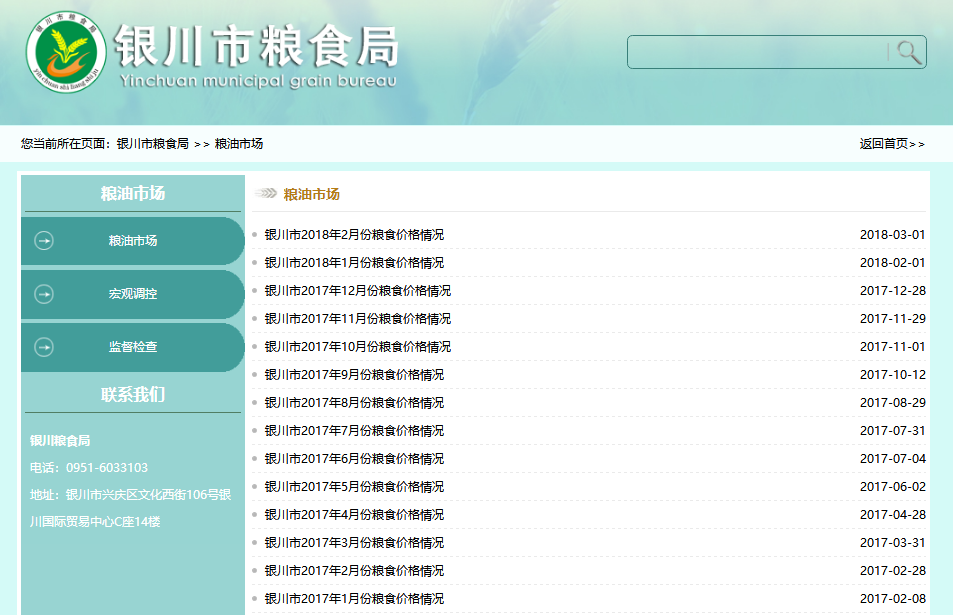Click inside the search text field
The image size is (953, 615).
(x=757, y=52)
